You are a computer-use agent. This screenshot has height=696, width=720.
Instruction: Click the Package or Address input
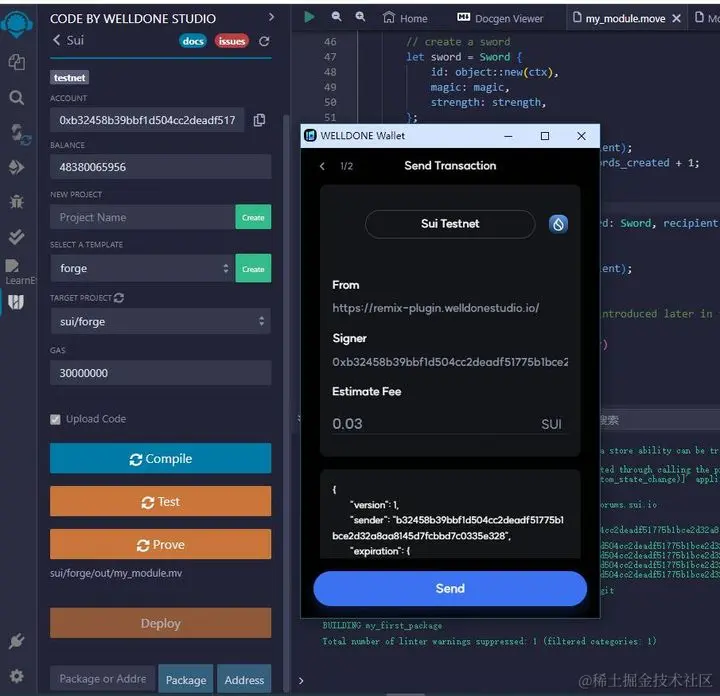pyautogui.click(x=103, y=679)
